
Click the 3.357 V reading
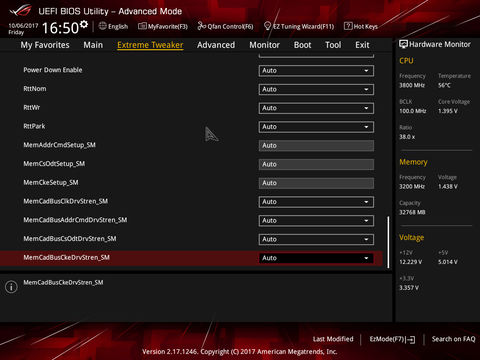tap(409, 288)
